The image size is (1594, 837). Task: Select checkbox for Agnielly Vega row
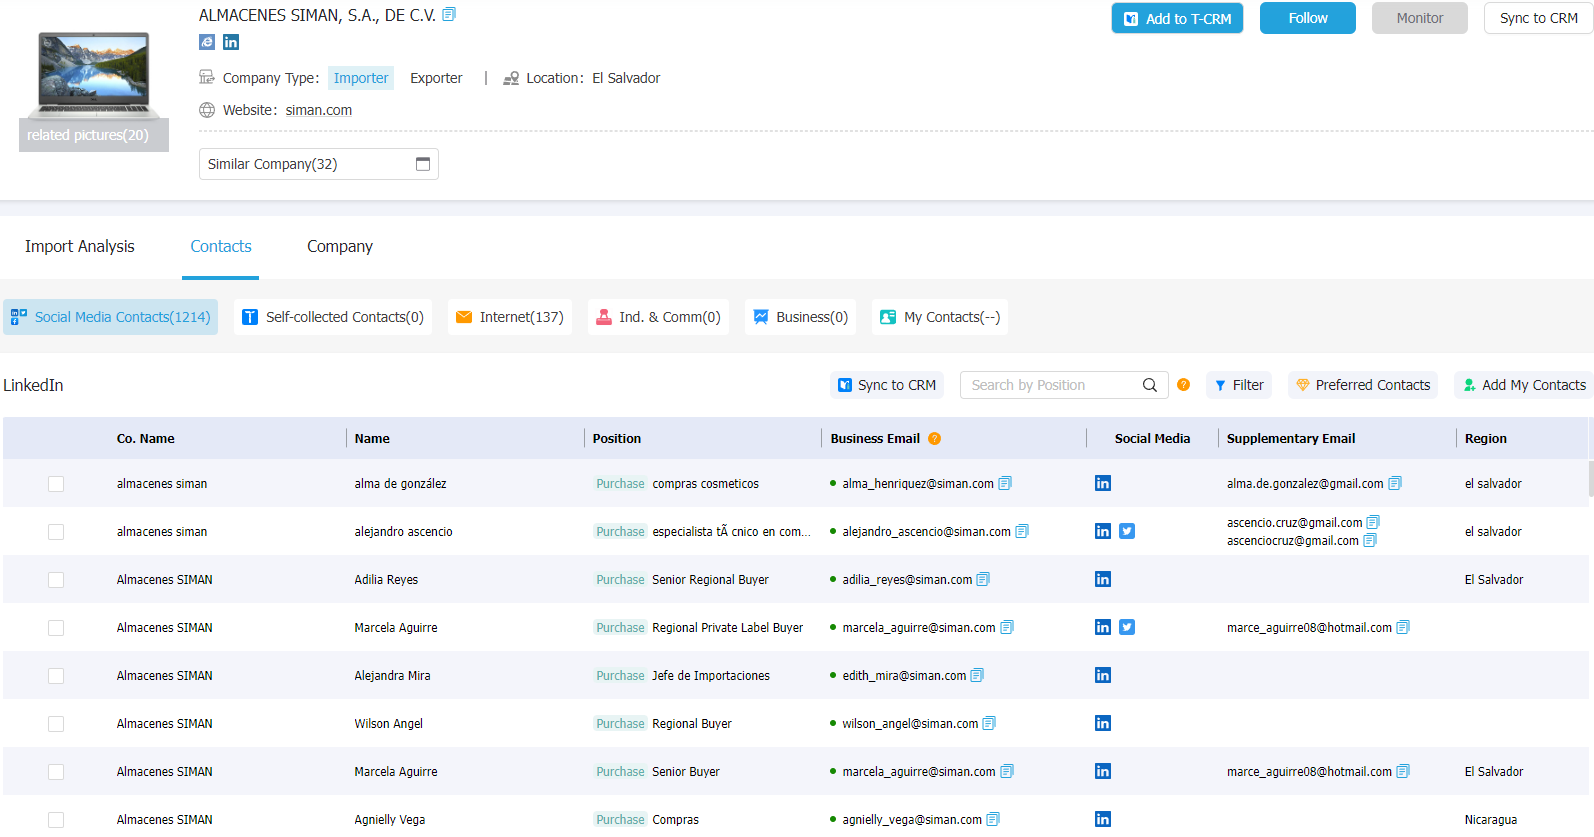pyautogui.click(x=56, y=820)
